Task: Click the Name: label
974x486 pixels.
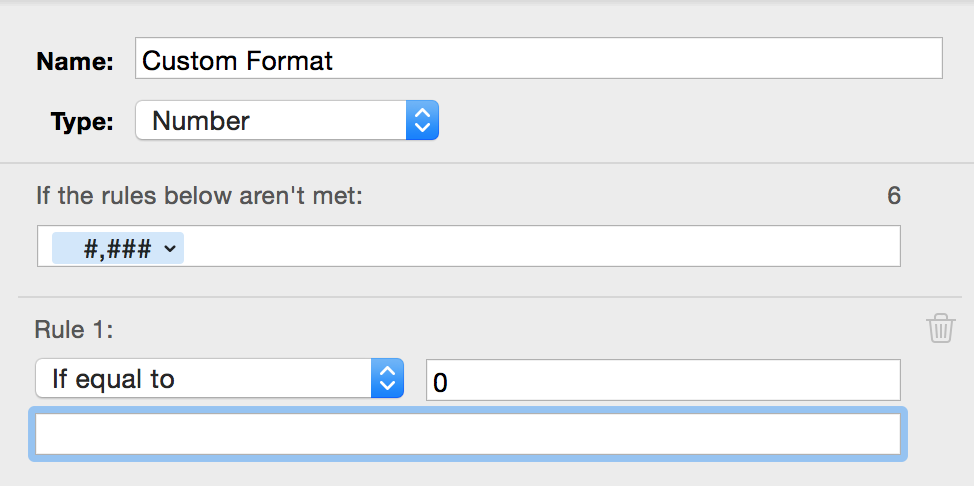Action: tap(75, 61)
